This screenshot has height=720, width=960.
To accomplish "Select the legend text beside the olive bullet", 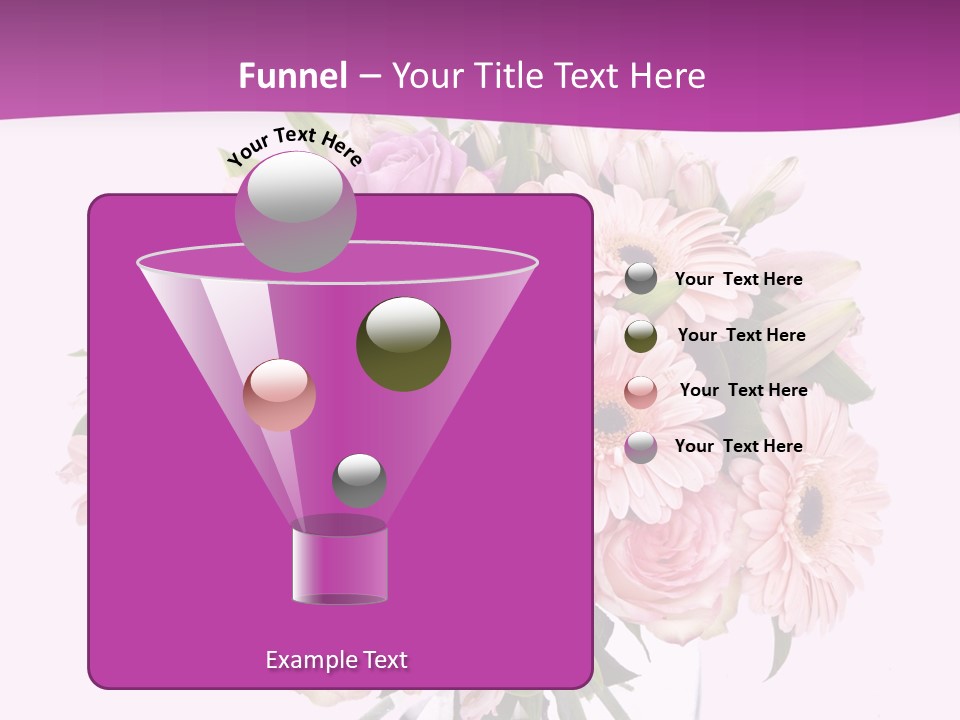I will point(741,336).
